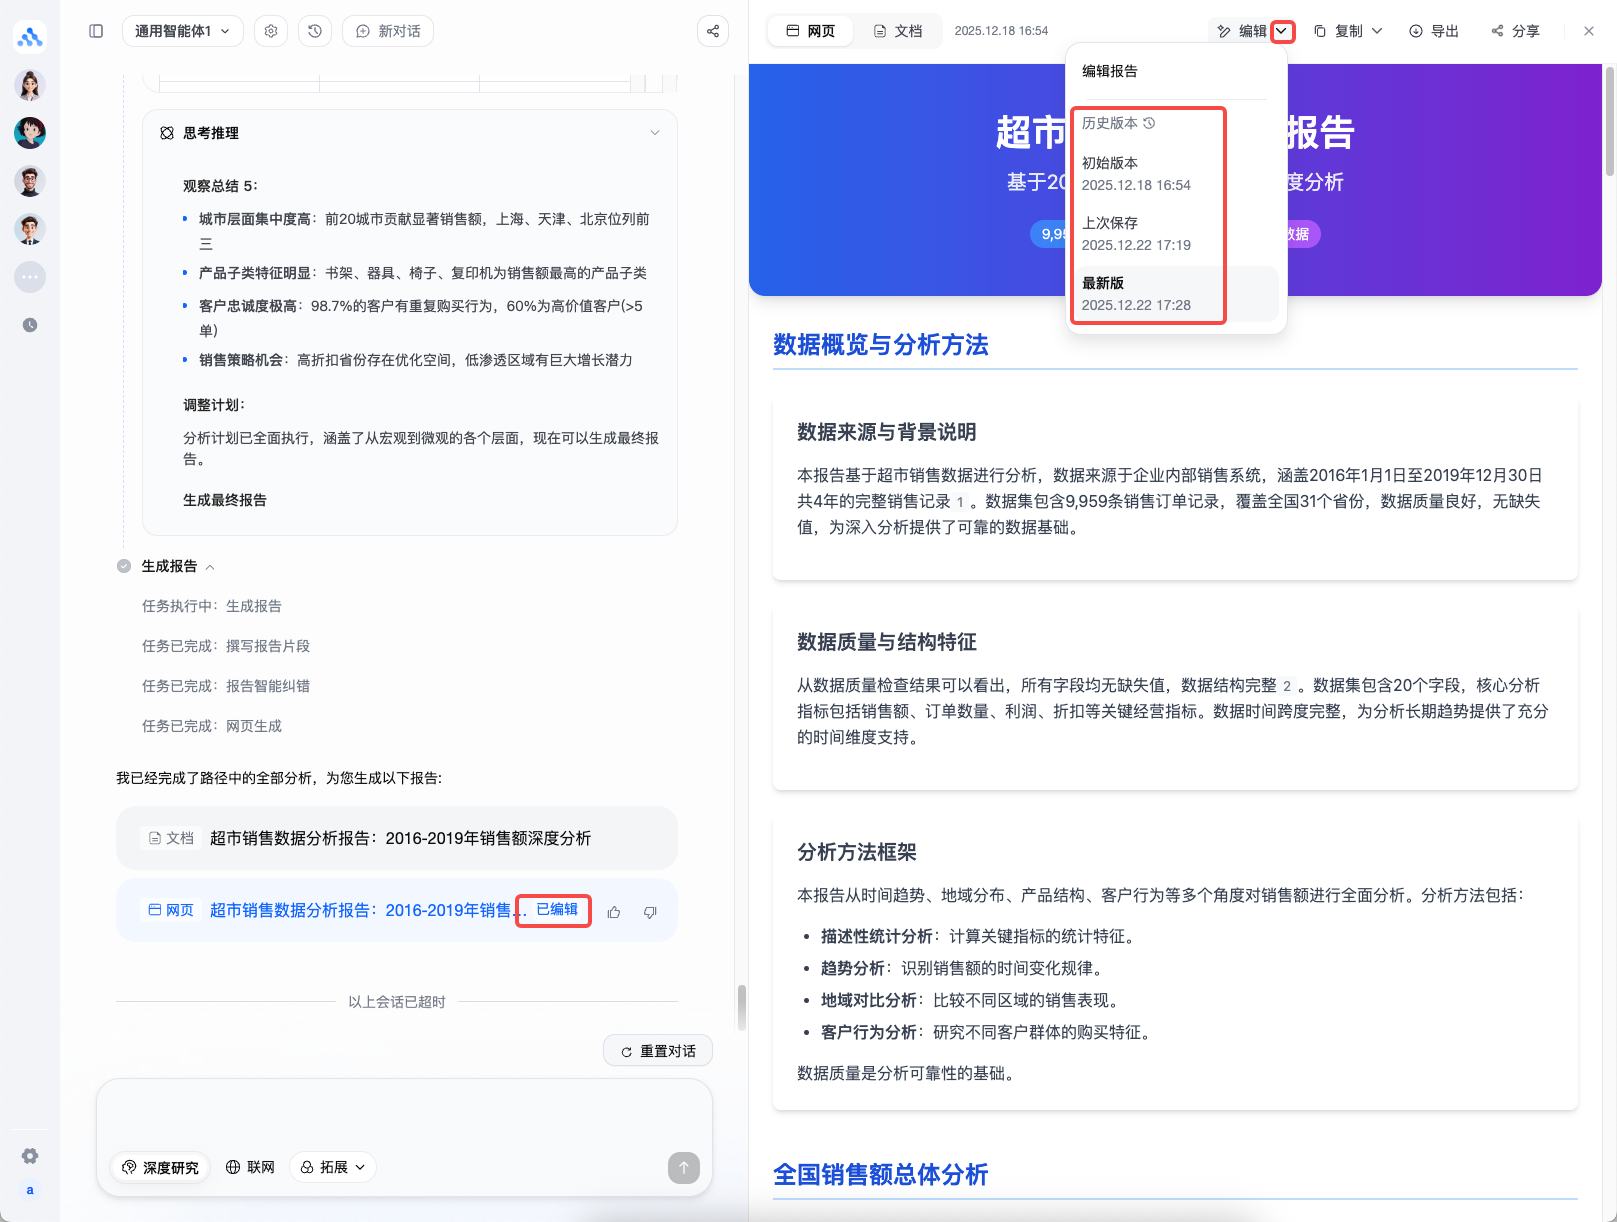The width and height of the screenshot is (1617, 1222).
Task: Click the report panel vertical scrollbar
Action: click(1610, 120)
